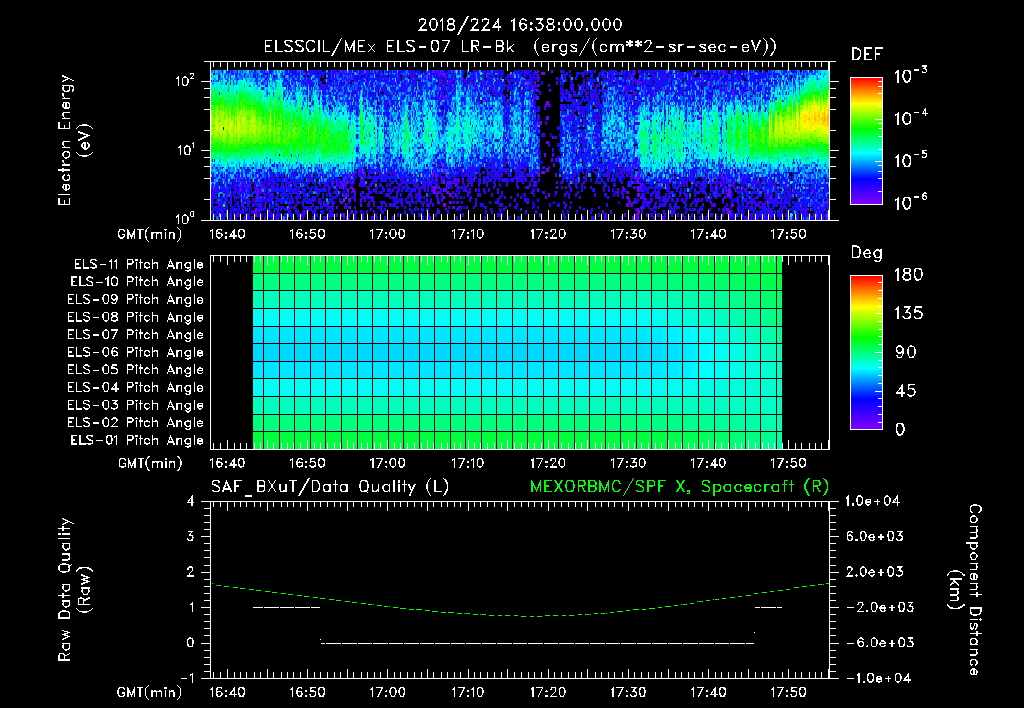Click the '10^-6' DEF color bar tick
The height and width of the screenshot is (708, 1024).
coord(910,202)
